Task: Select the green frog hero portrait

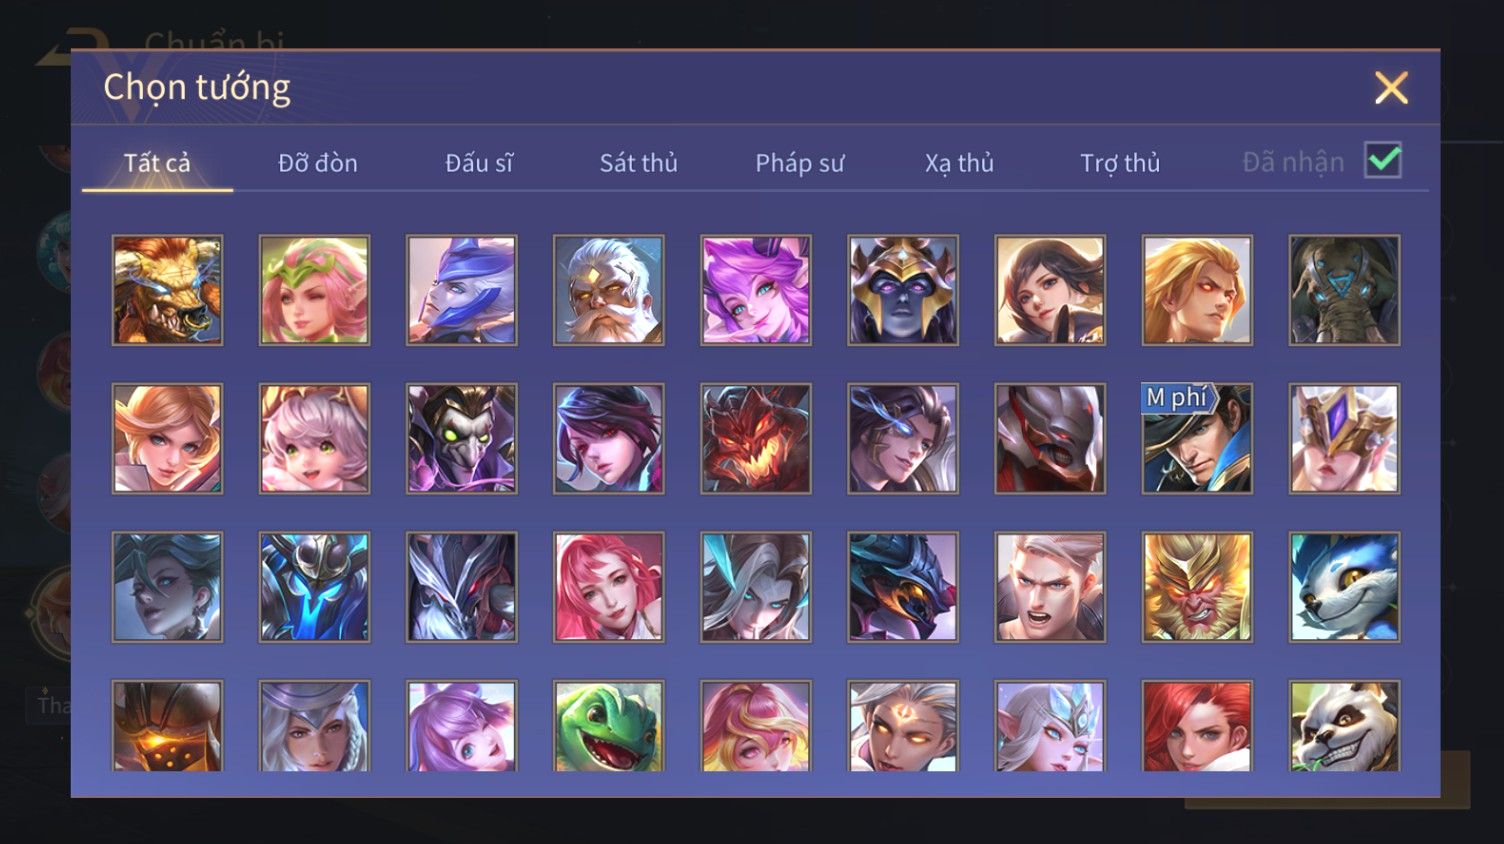Action: point(609,726)
